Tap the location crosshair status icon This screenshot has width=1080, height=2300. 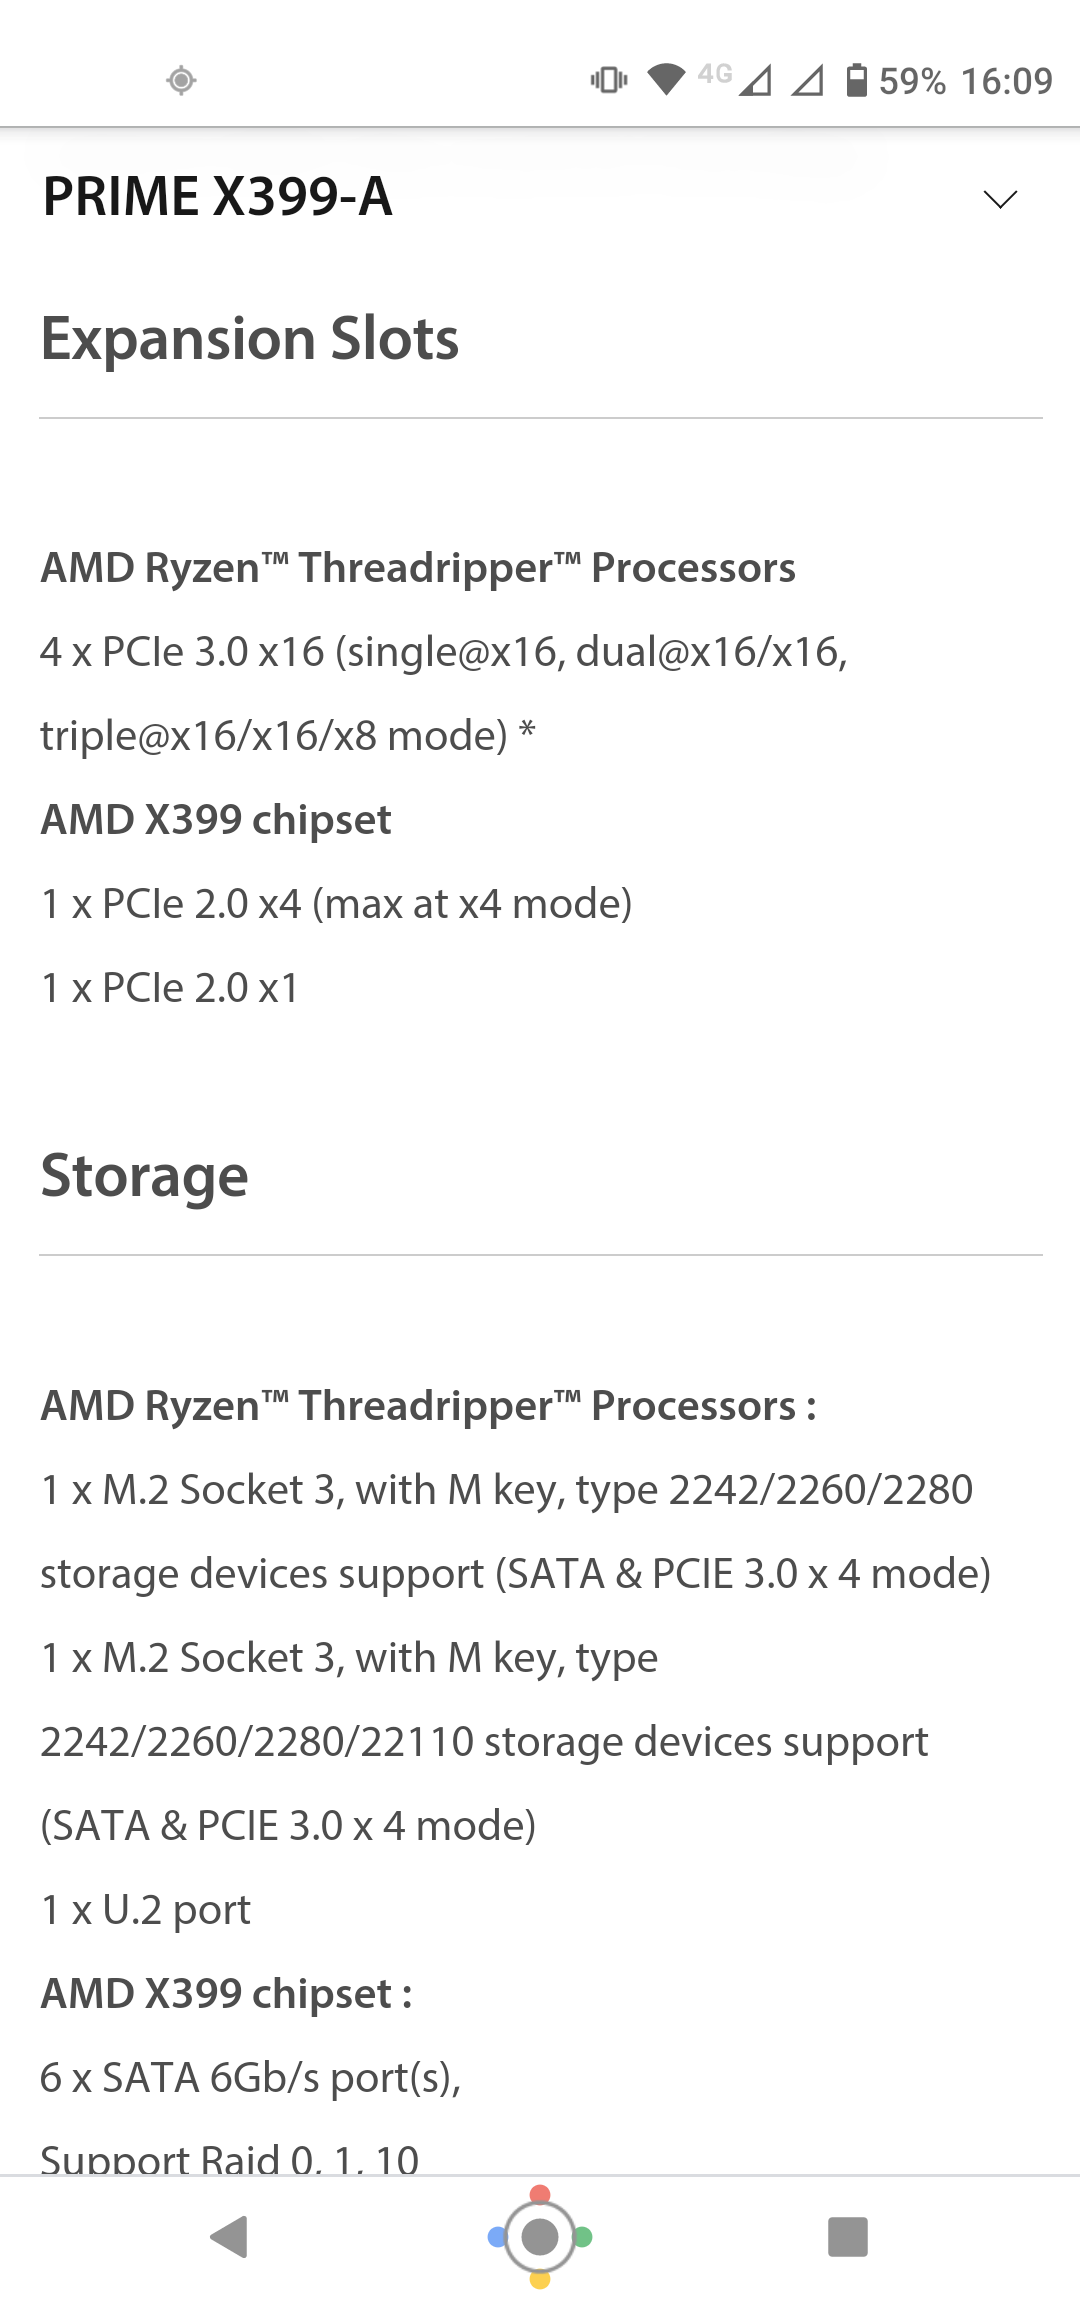click(x=180, y=82)
